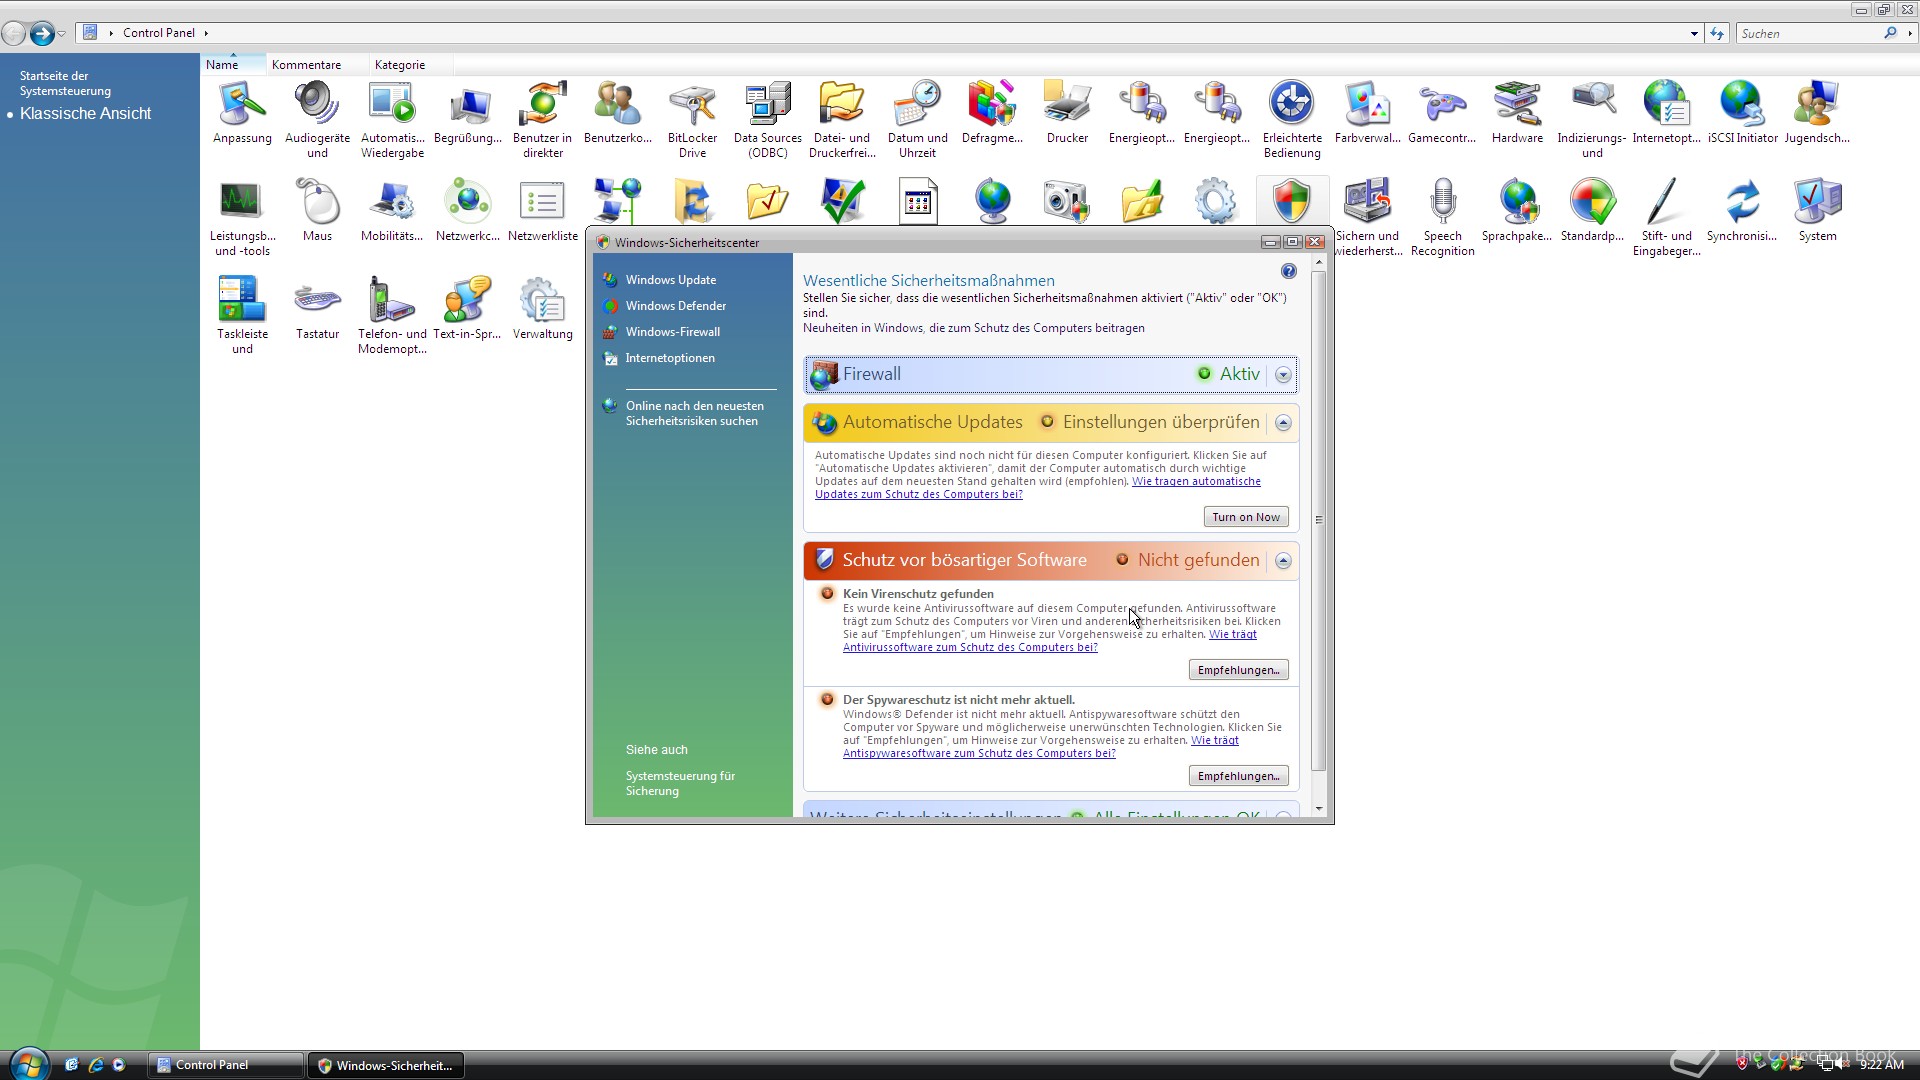Sort by the Kategorie column header
The width and height of the screenshot is (1920, 1080).
pyautogui.click(x=400, y=65)
